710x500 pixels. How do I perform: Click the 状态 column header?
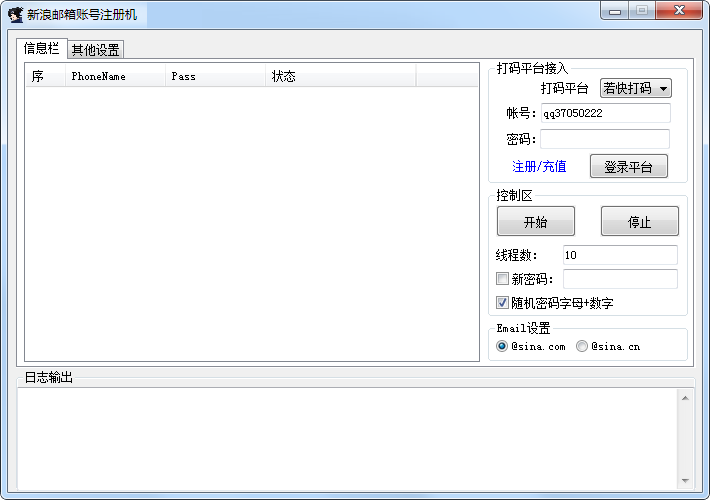(x=340, y=76)
